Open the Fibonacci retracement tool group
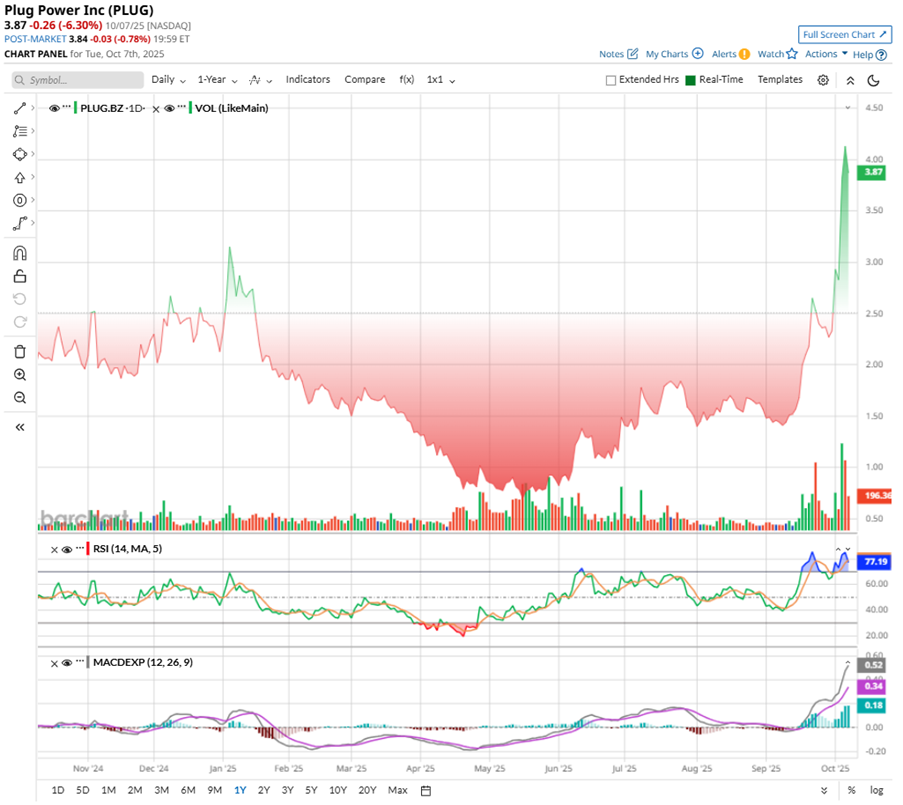 tap(20, 131)
